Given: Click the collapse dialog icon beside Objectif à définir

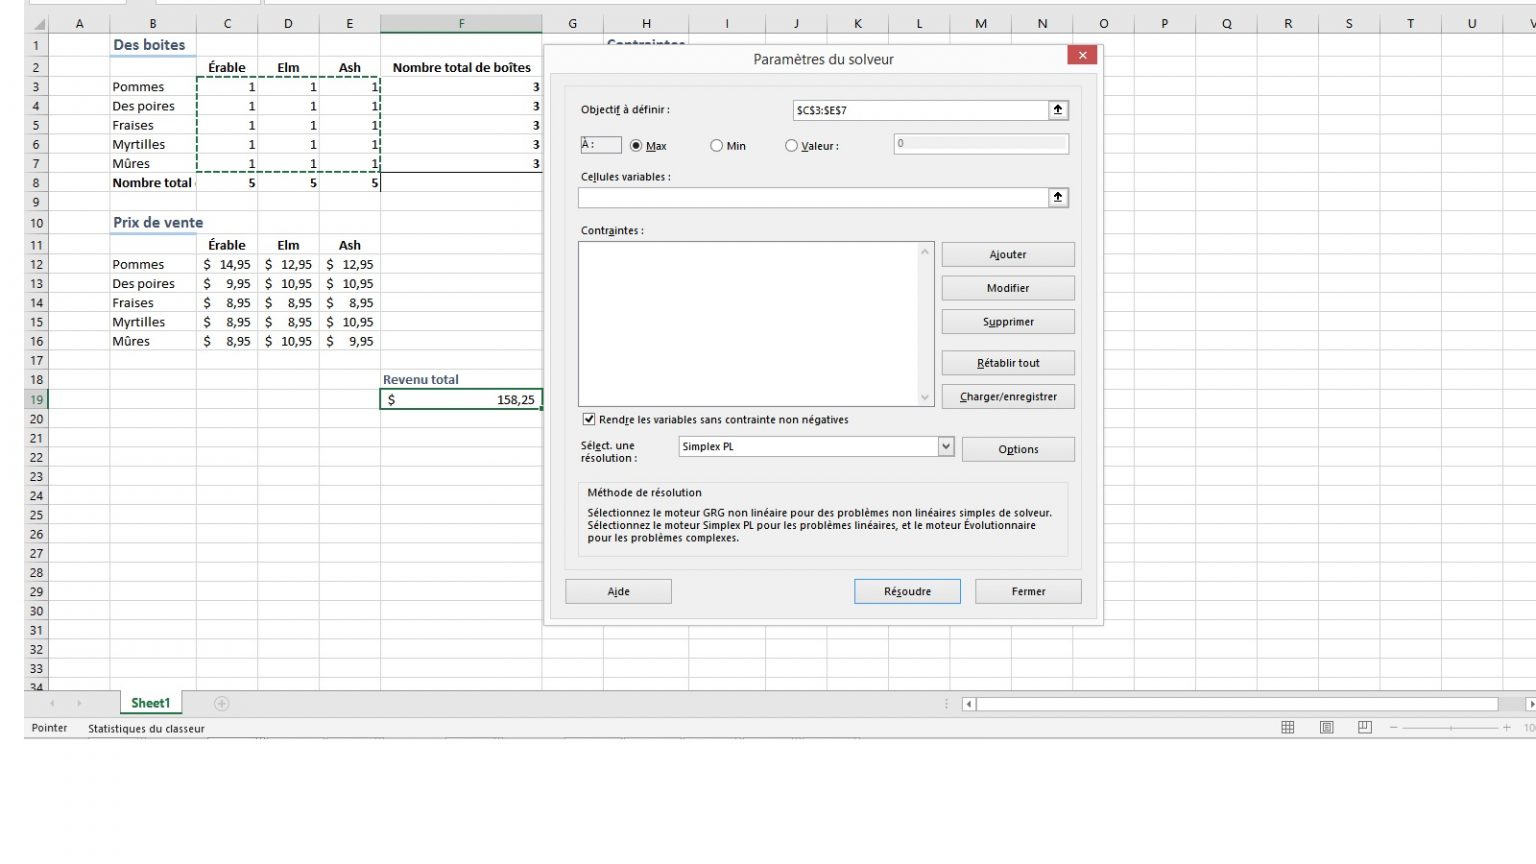Looking at the screenshot, I should point(1058,110).
